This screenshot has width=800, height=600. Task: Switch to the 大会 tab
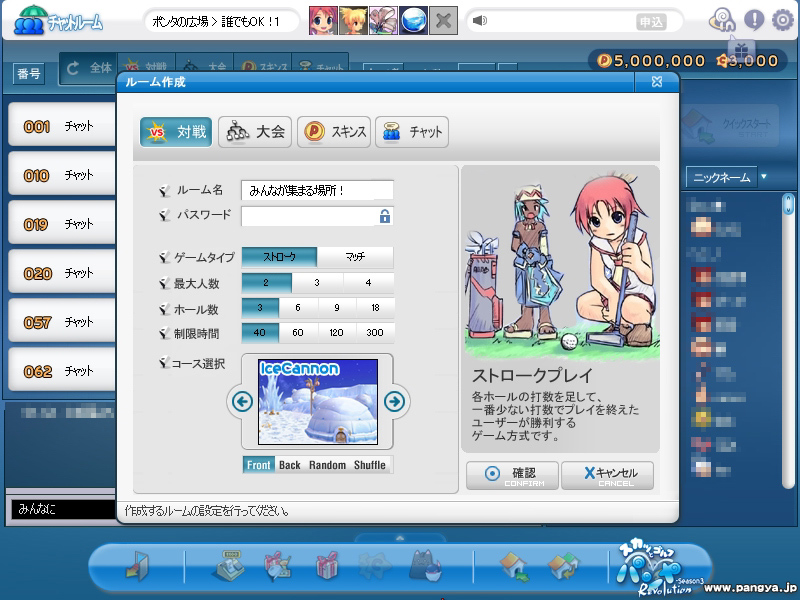click(x=254, y=132)
